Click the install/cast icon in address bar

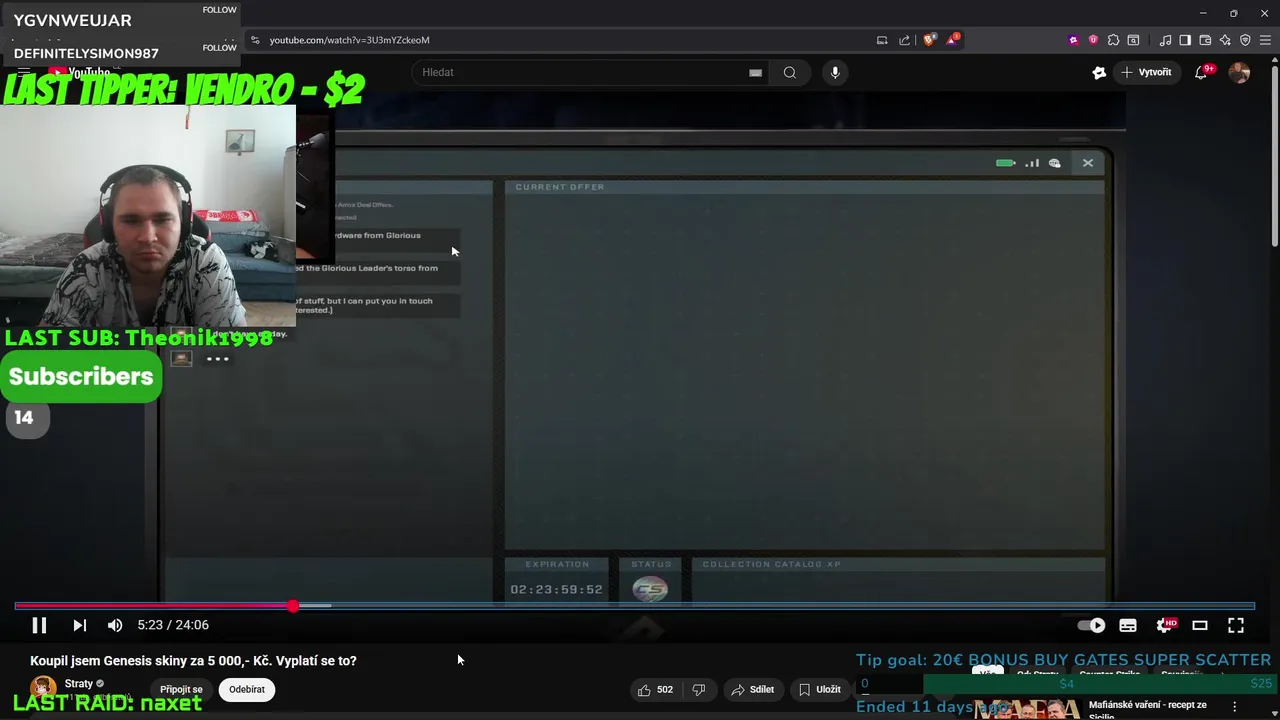tap(882, 40)
